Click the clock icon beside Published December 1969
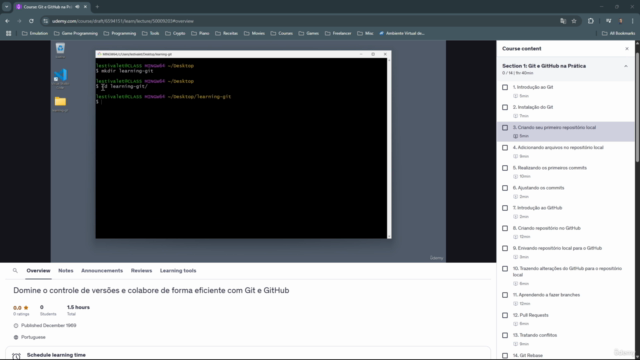 coord(16,326)
